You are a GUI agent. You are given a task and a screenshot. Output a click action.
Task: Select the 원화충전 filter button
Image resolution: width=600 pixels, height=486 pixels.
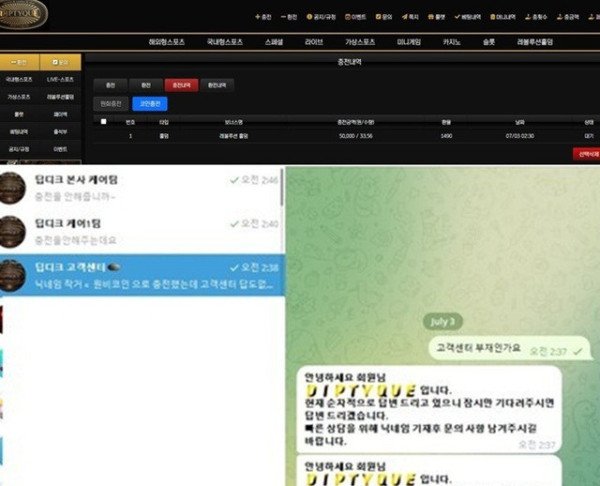coord(111,104)
